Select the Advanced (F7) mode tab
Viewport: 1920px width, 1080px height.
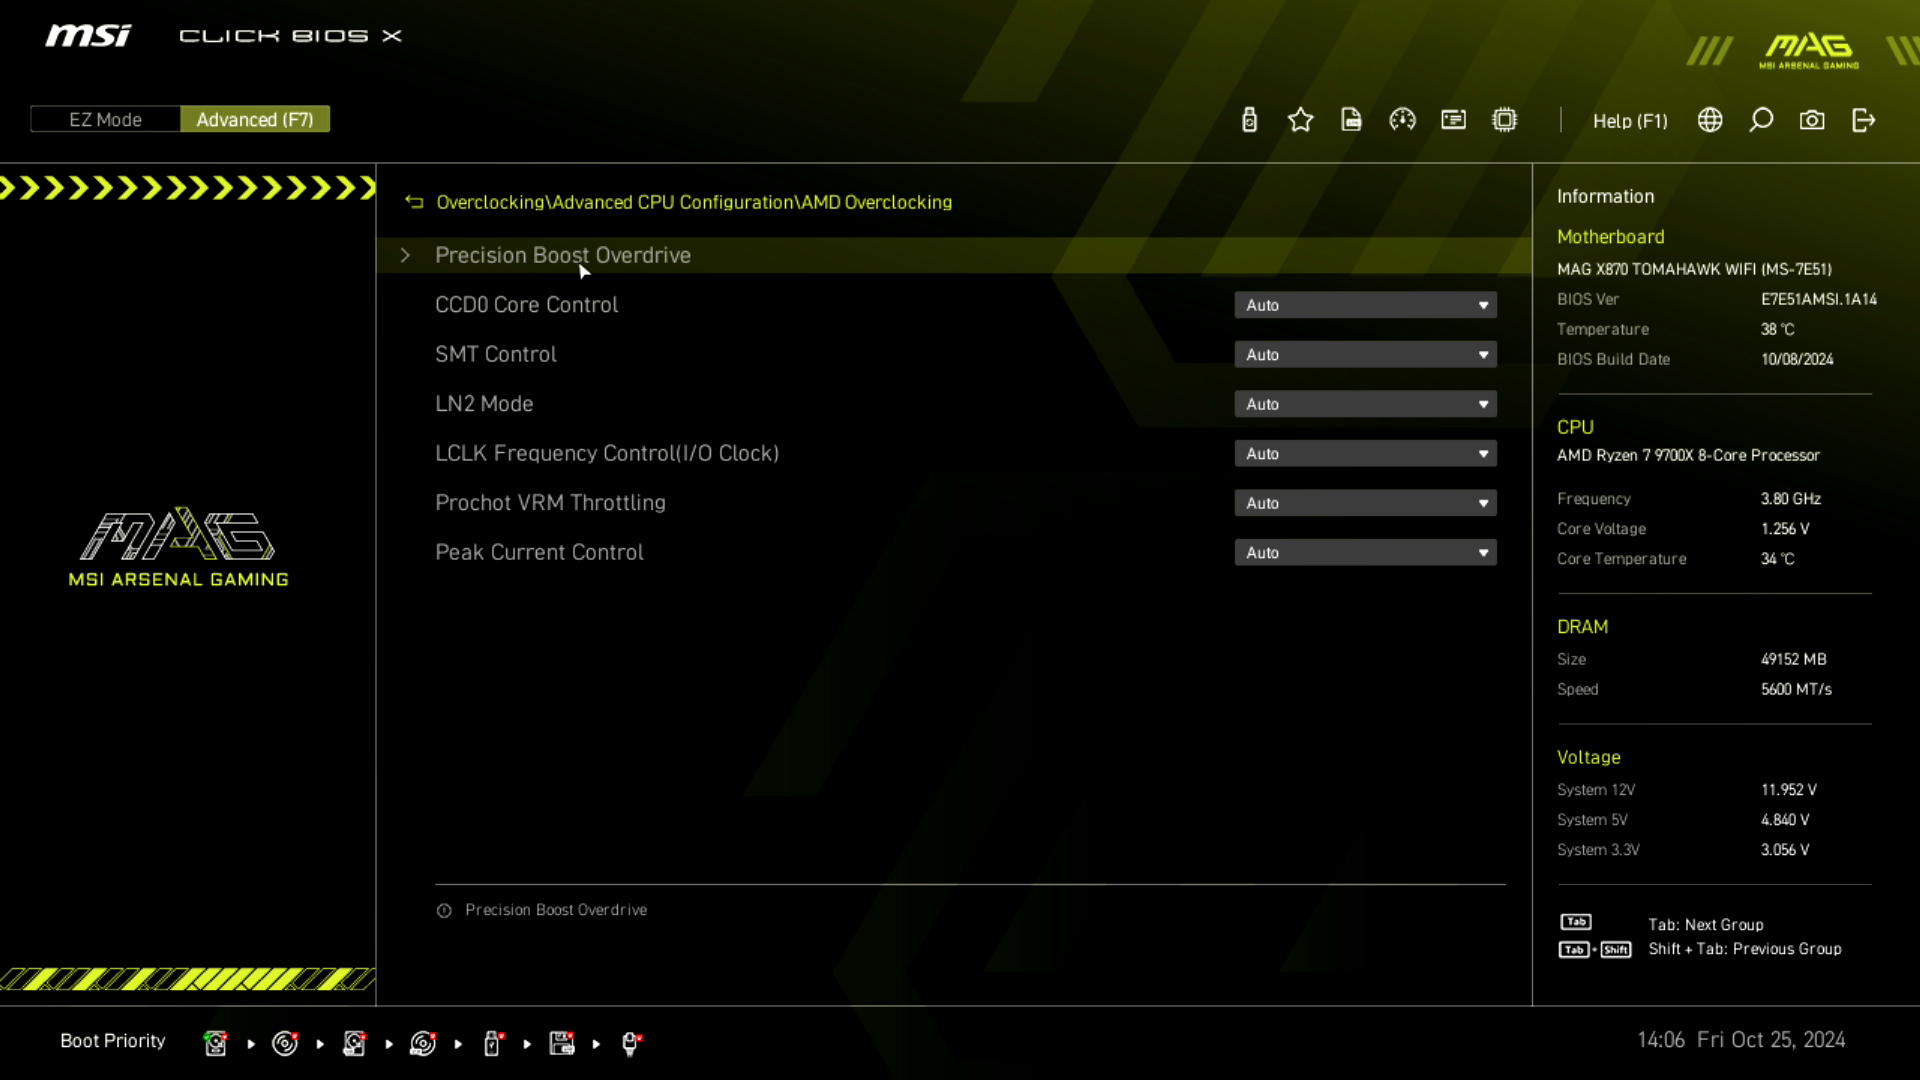coord(255,119)
